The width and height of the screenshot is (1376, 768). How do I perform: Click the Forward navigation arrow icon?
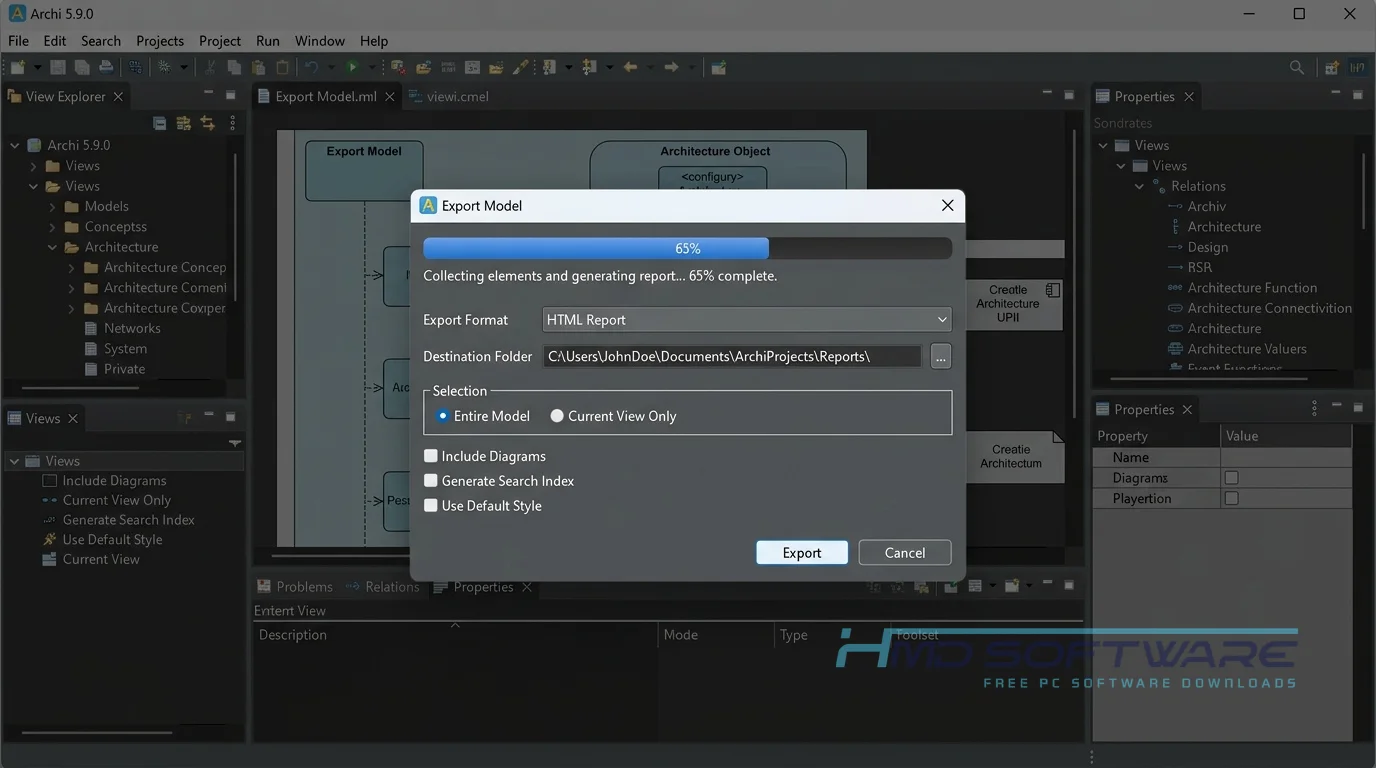coord(671,67)
